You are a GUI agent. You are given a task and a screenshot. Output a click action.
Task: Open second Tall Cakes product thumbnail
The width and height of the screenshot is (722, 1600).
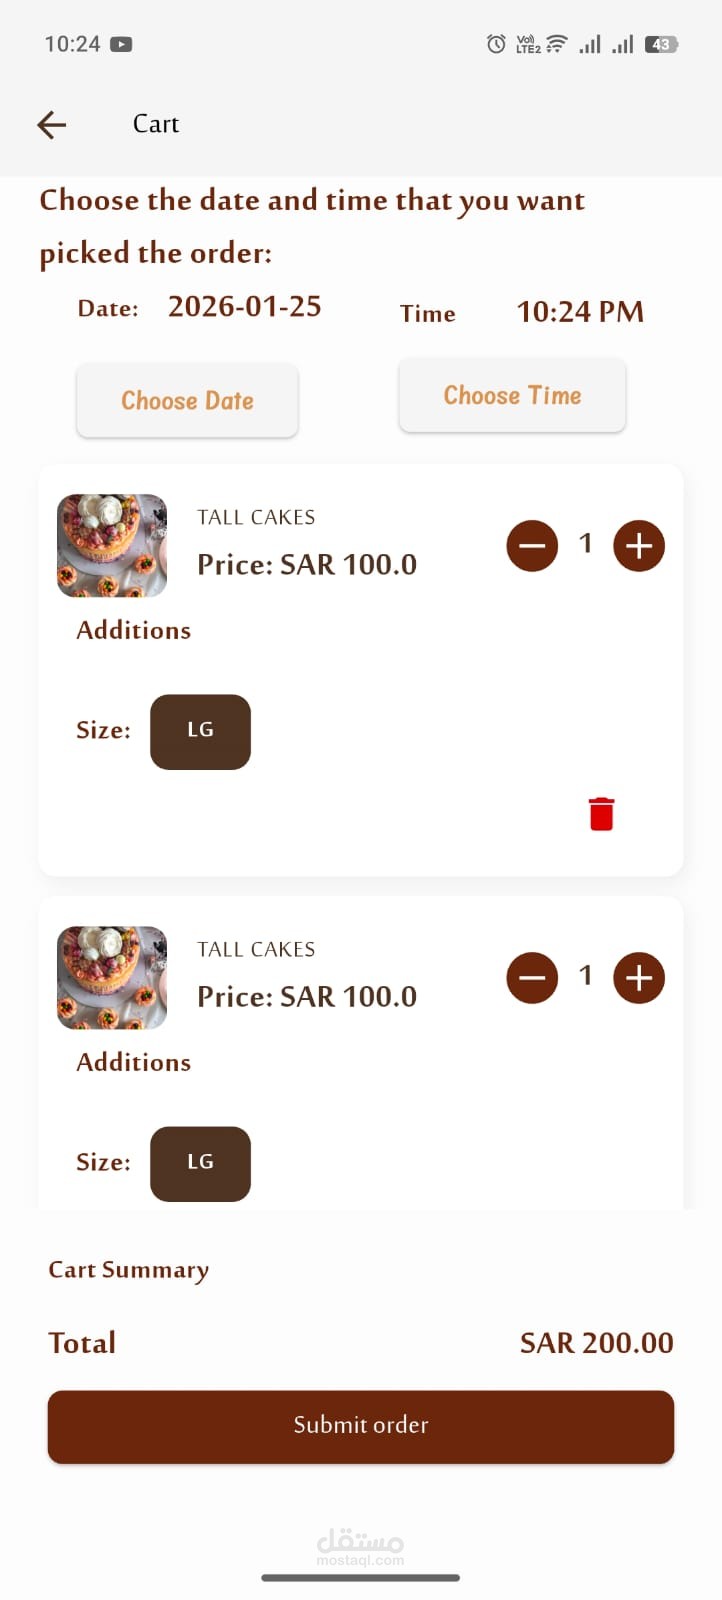coord(112,978)
